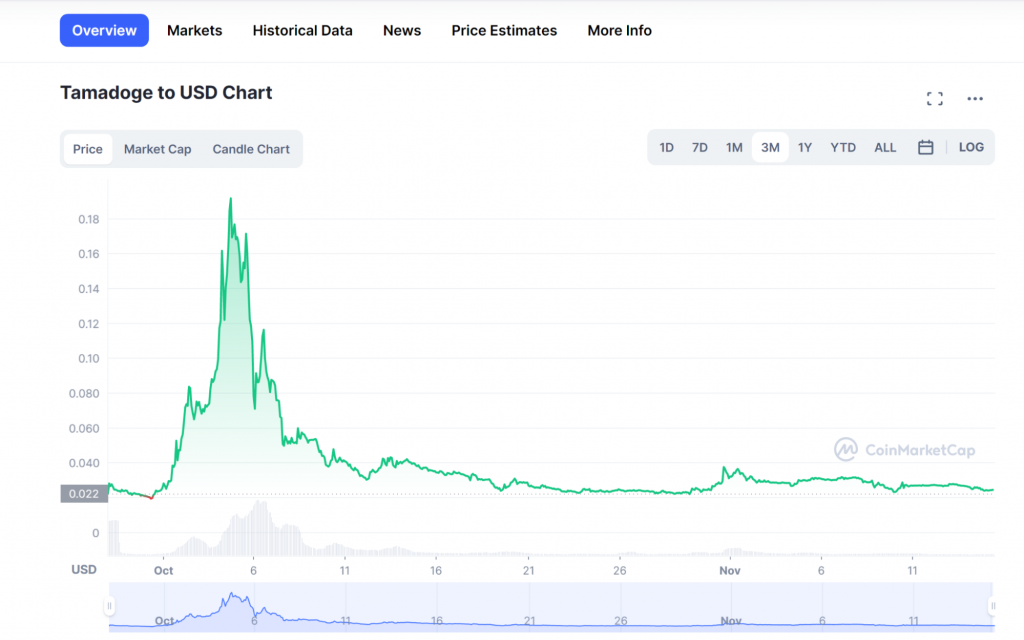Select the 1D time range icon button
The width and height of the screenshot is (1024, 640).
(x=666, y=146)
